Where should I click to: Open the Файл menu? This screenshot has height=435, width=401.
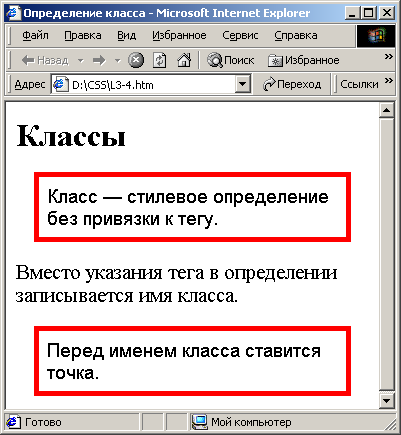(35, 35)
